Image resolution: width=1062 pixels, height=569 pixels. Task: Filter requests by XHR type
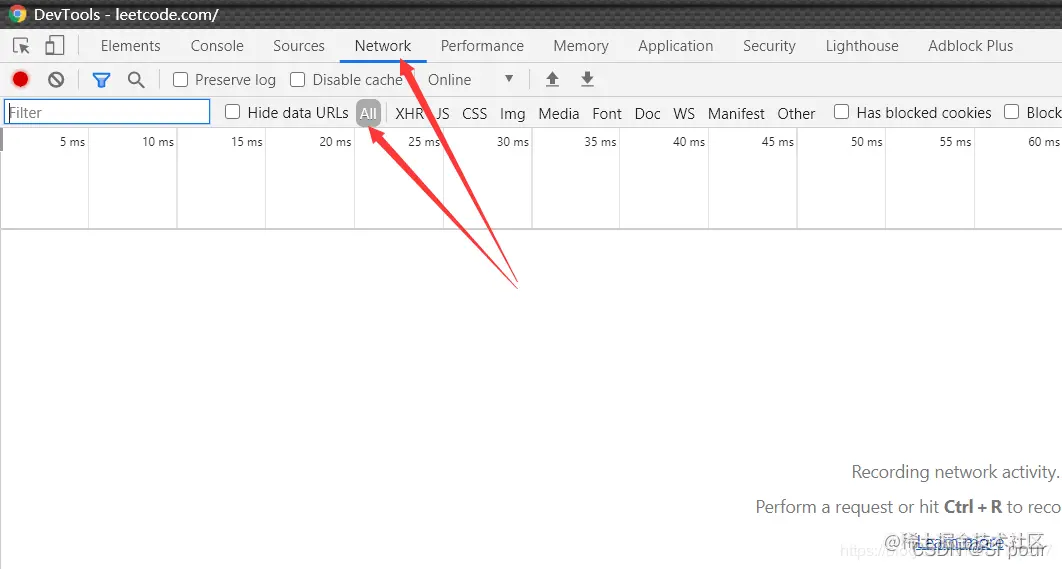(x=409, y=113)
